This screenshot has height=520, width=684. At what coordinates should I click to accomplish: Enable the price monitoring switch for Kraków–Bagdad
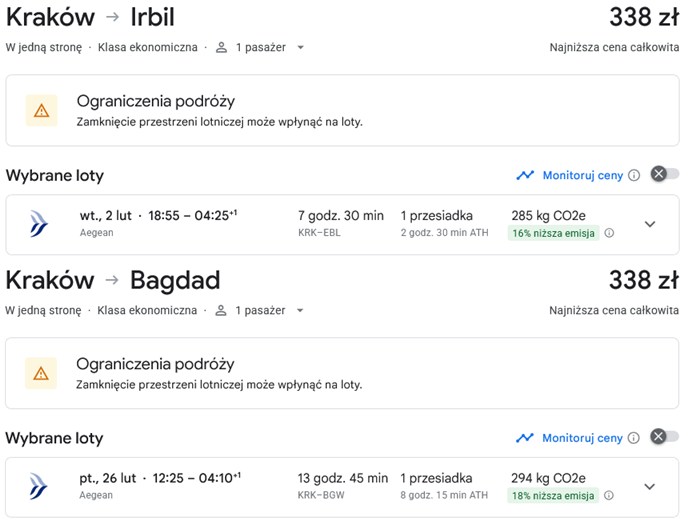point(664,436)
